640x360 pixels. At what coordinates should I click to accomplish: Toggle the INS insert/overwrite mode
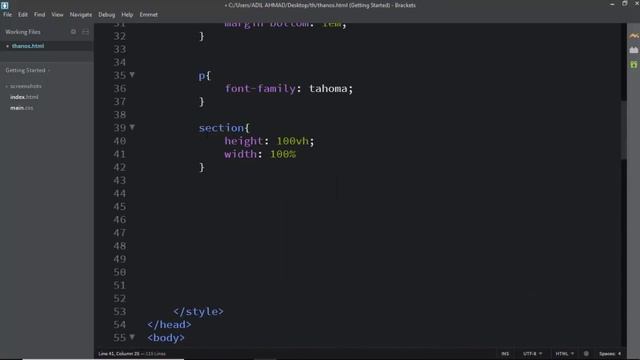pyautogui.click(x=505, y=353)
